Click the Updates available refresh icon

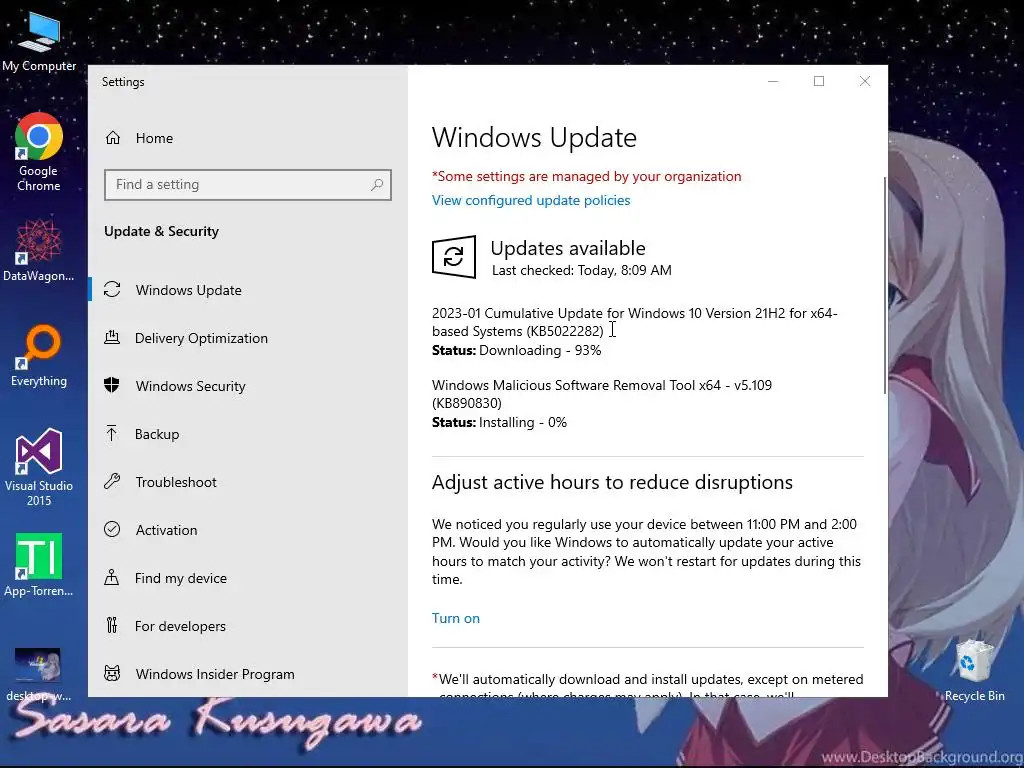[454, 257]
